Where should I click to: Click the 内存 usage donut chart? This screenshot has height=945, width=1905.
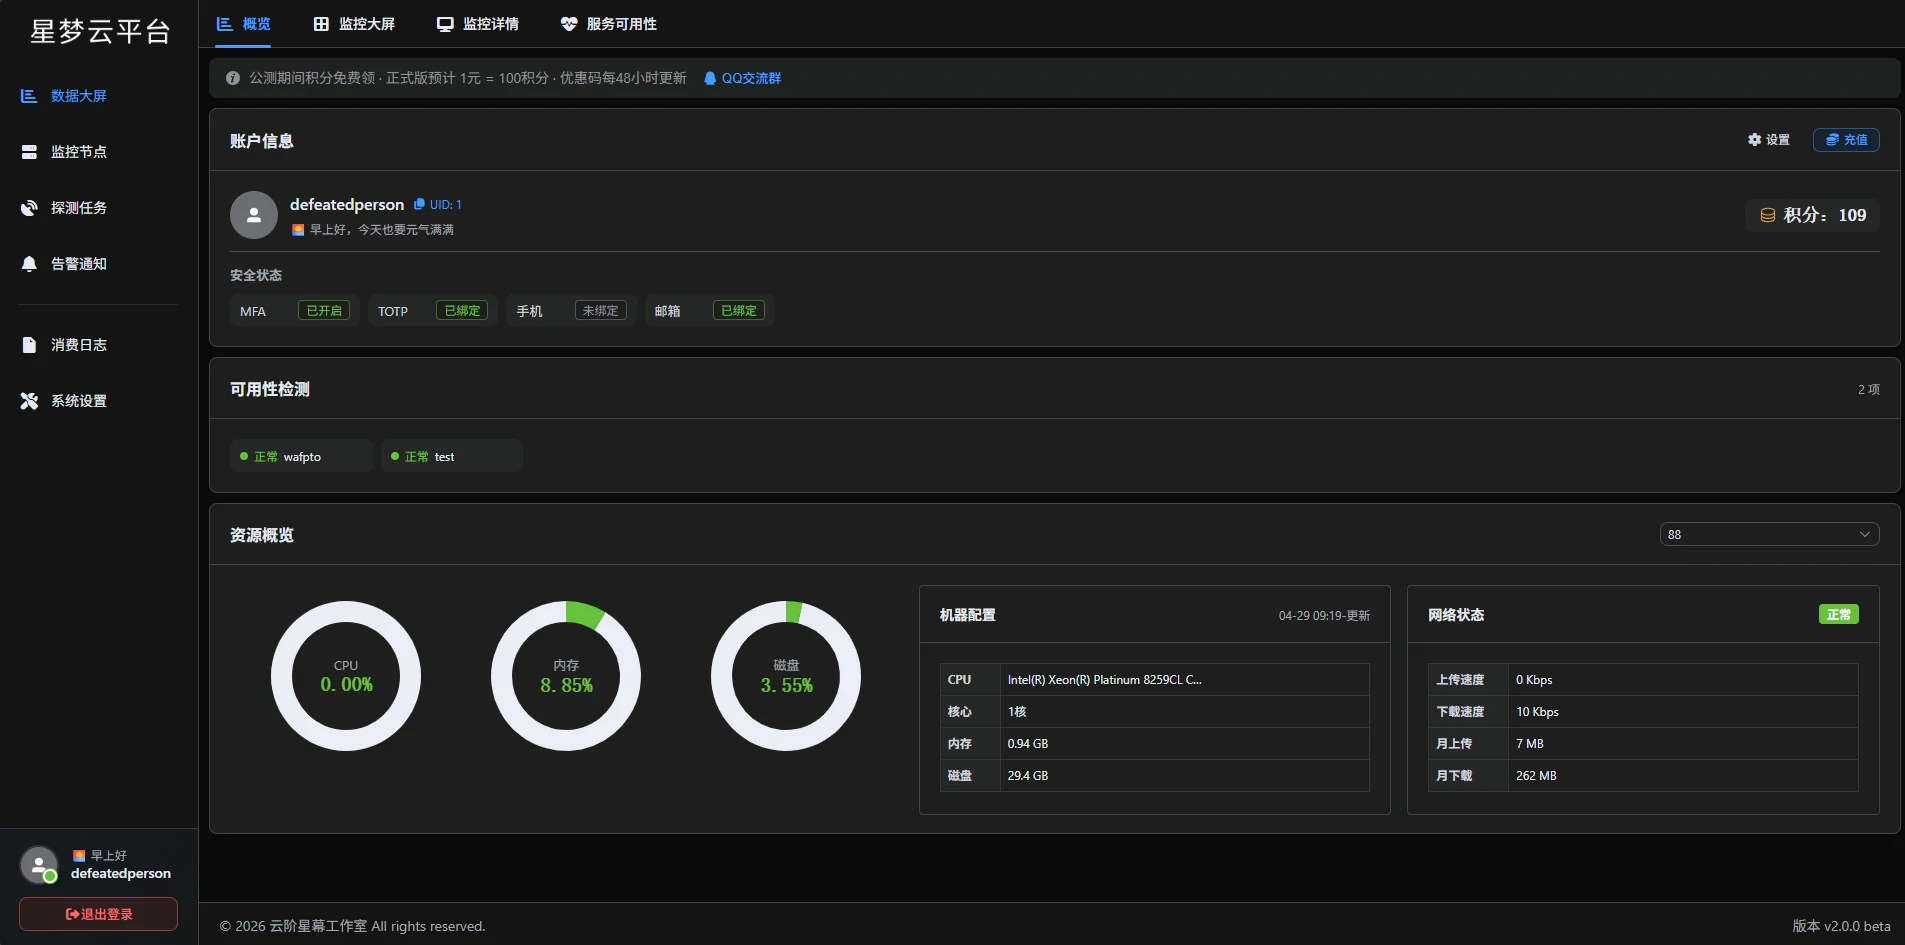[566, 676]
